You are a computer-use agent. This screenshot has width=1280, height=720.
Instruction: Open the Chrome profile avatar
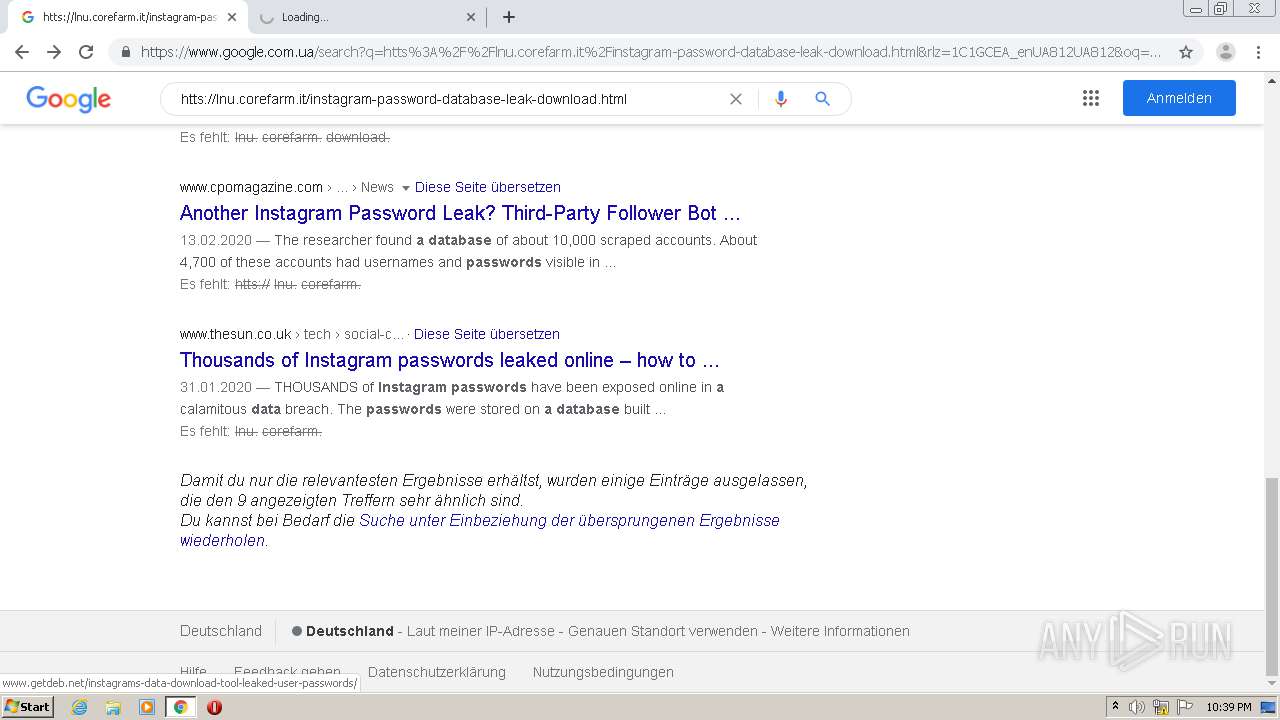1226,52
